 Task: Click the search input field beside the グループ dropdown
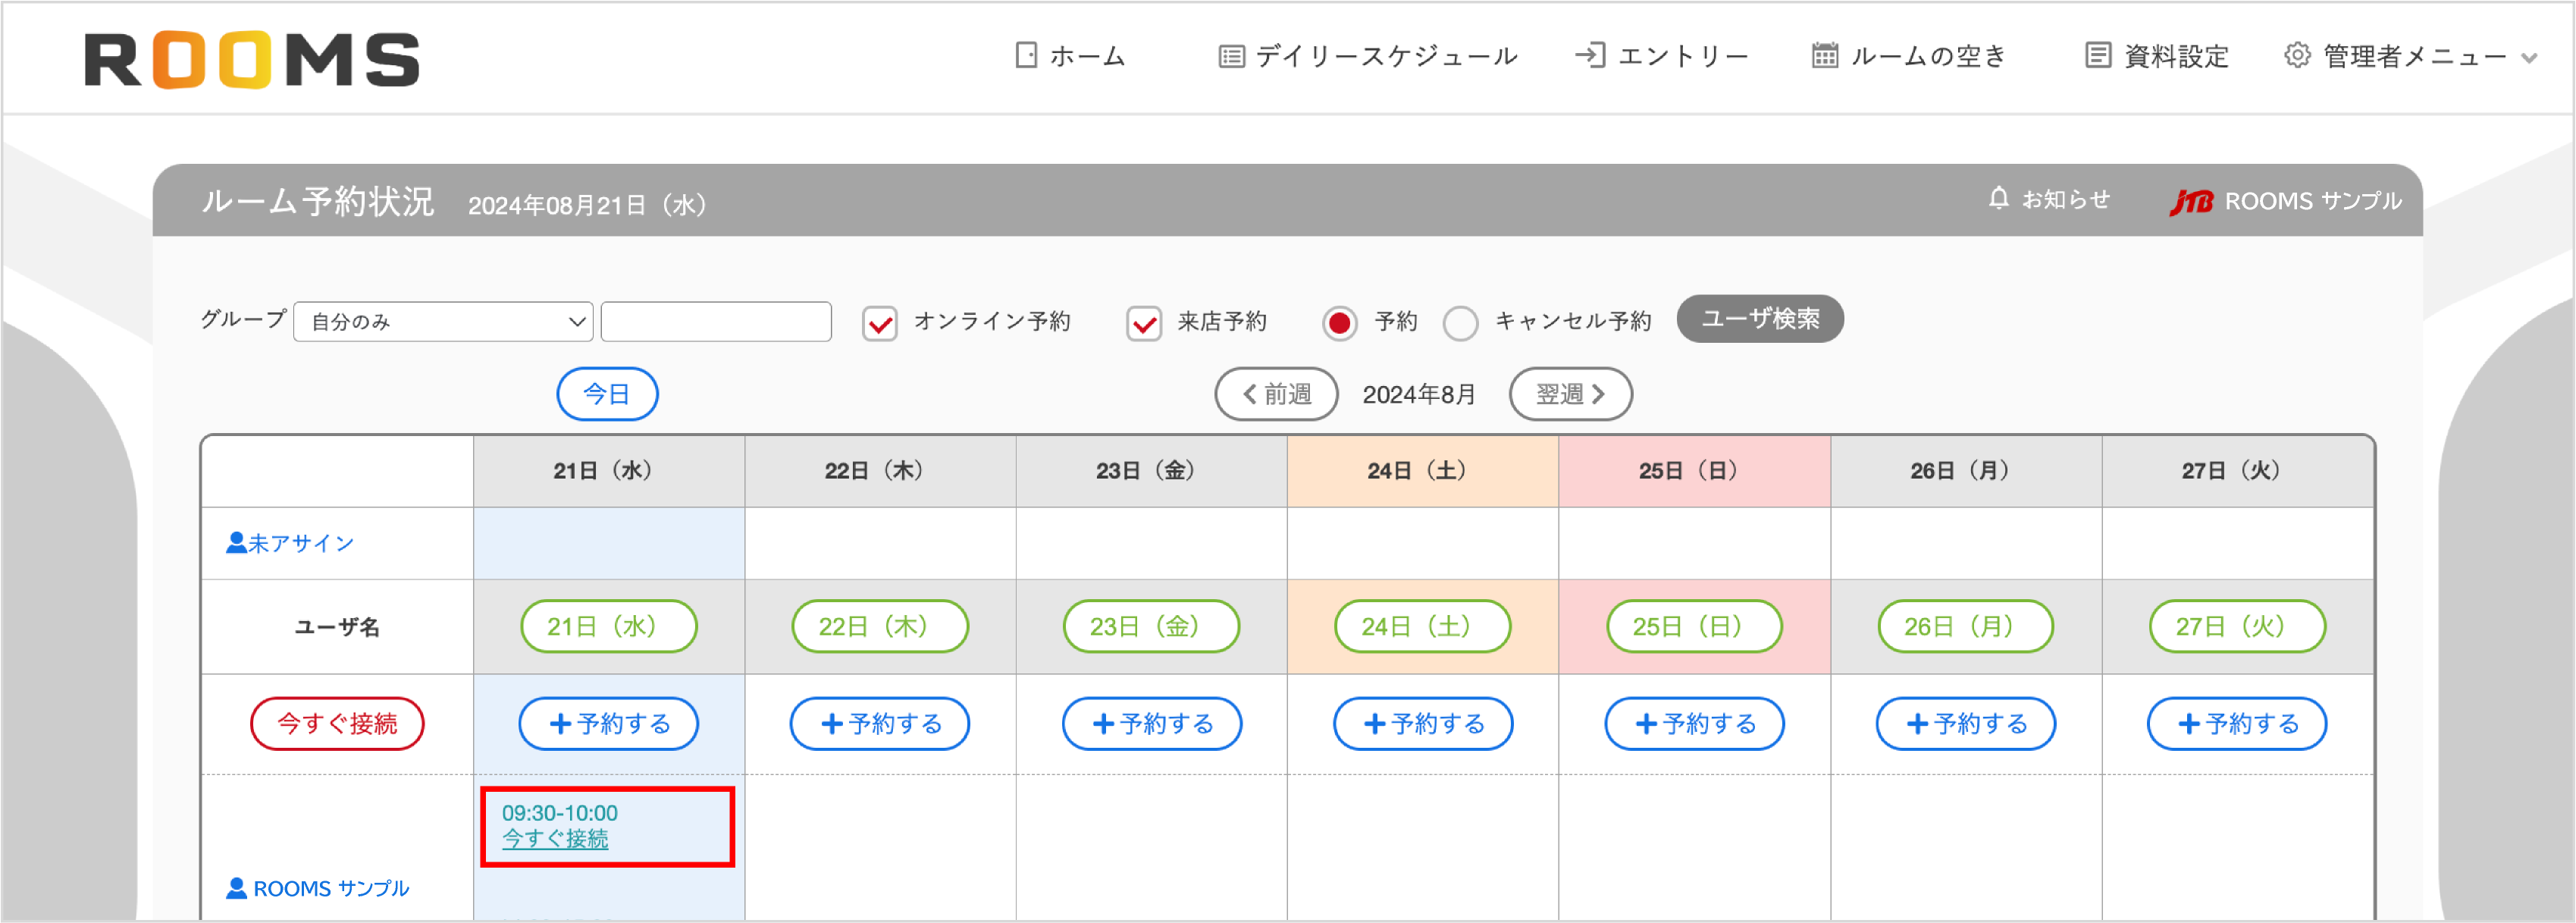pyautogui.click(x=716, y=321)
